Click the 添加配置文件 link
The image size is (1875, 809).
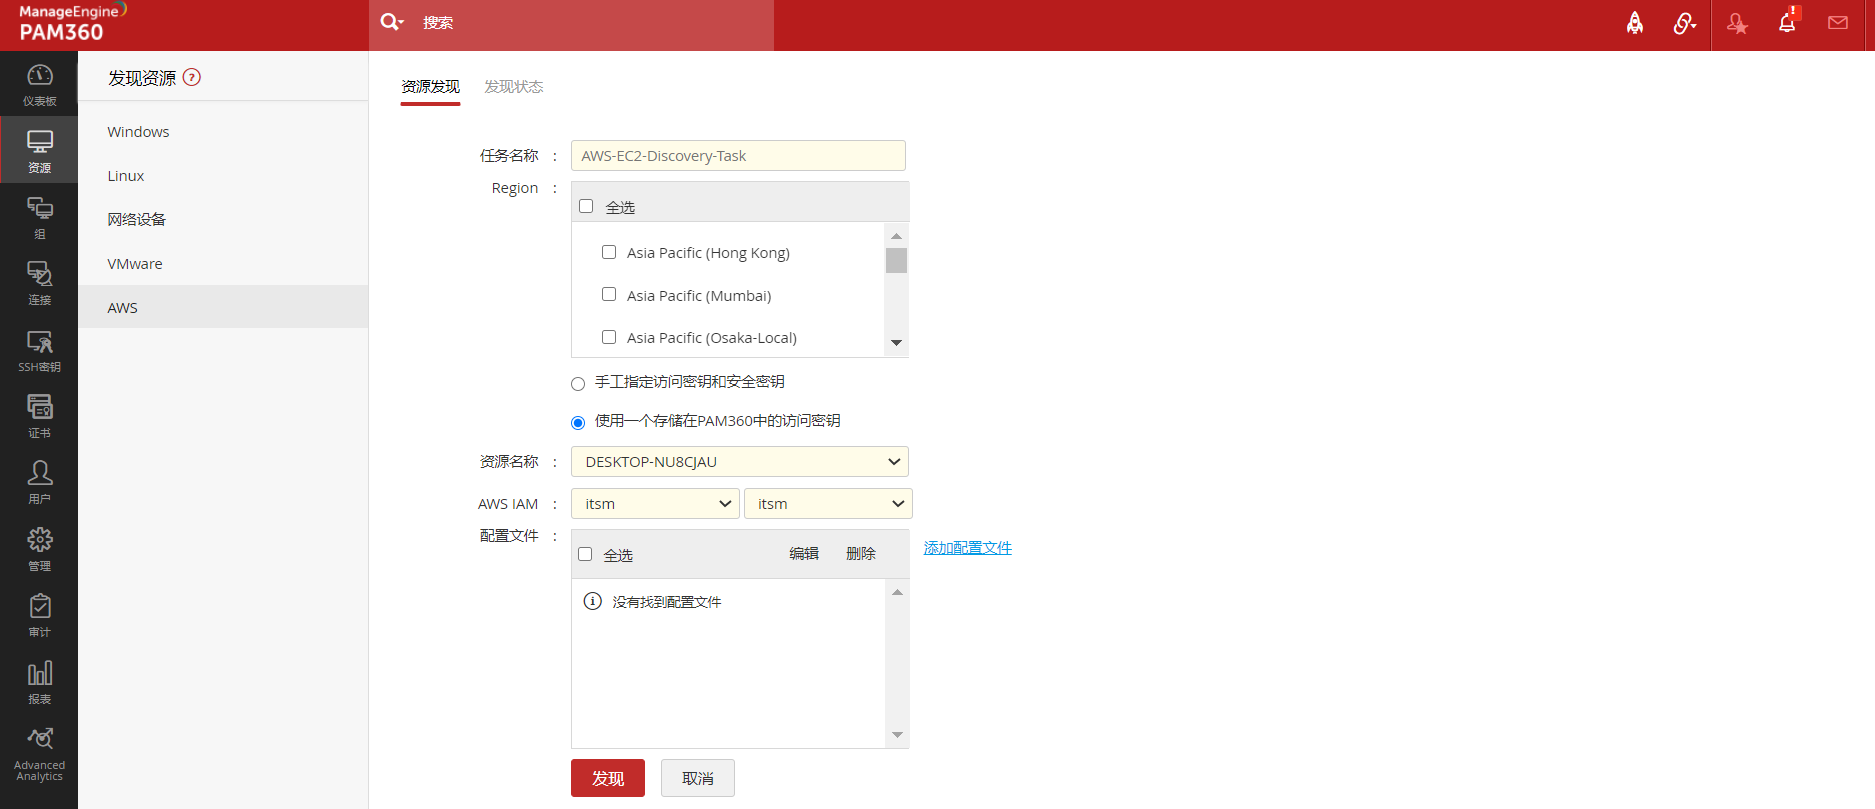[968, 548]
